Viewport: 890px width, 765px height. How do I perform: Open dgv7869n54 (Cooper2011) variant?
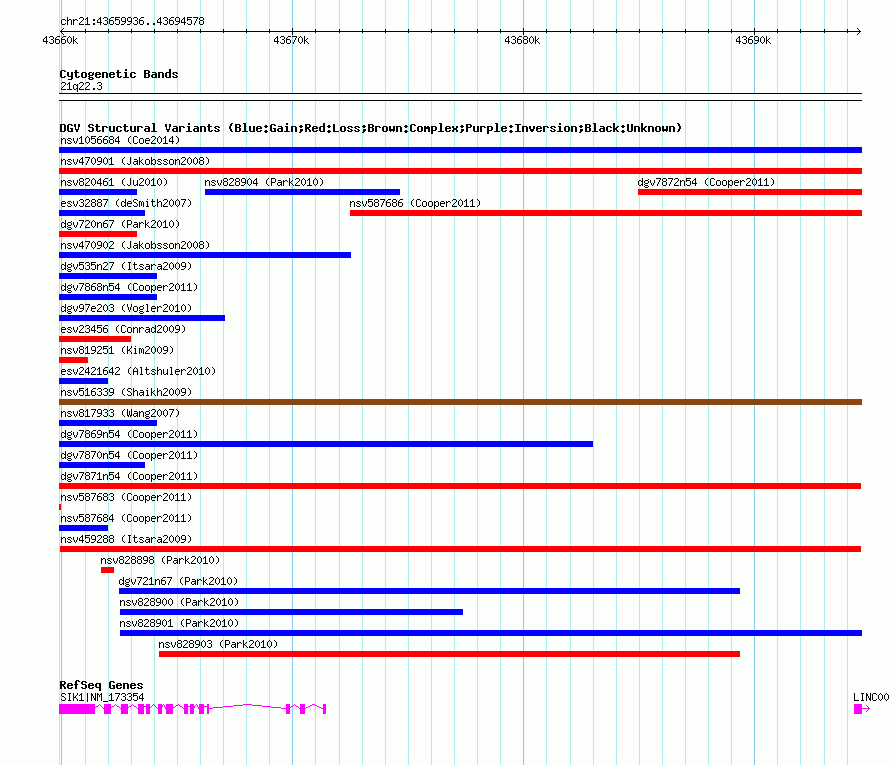(x=129, y=434)
